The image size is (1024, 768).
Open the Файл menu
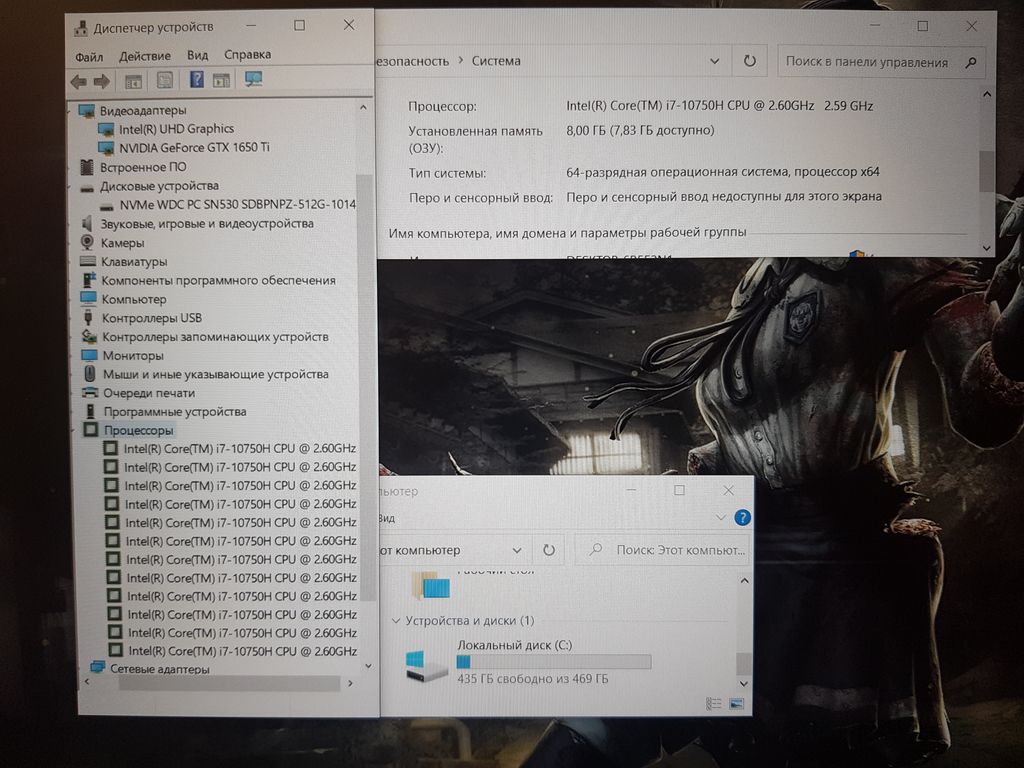(x=89, y=57)
